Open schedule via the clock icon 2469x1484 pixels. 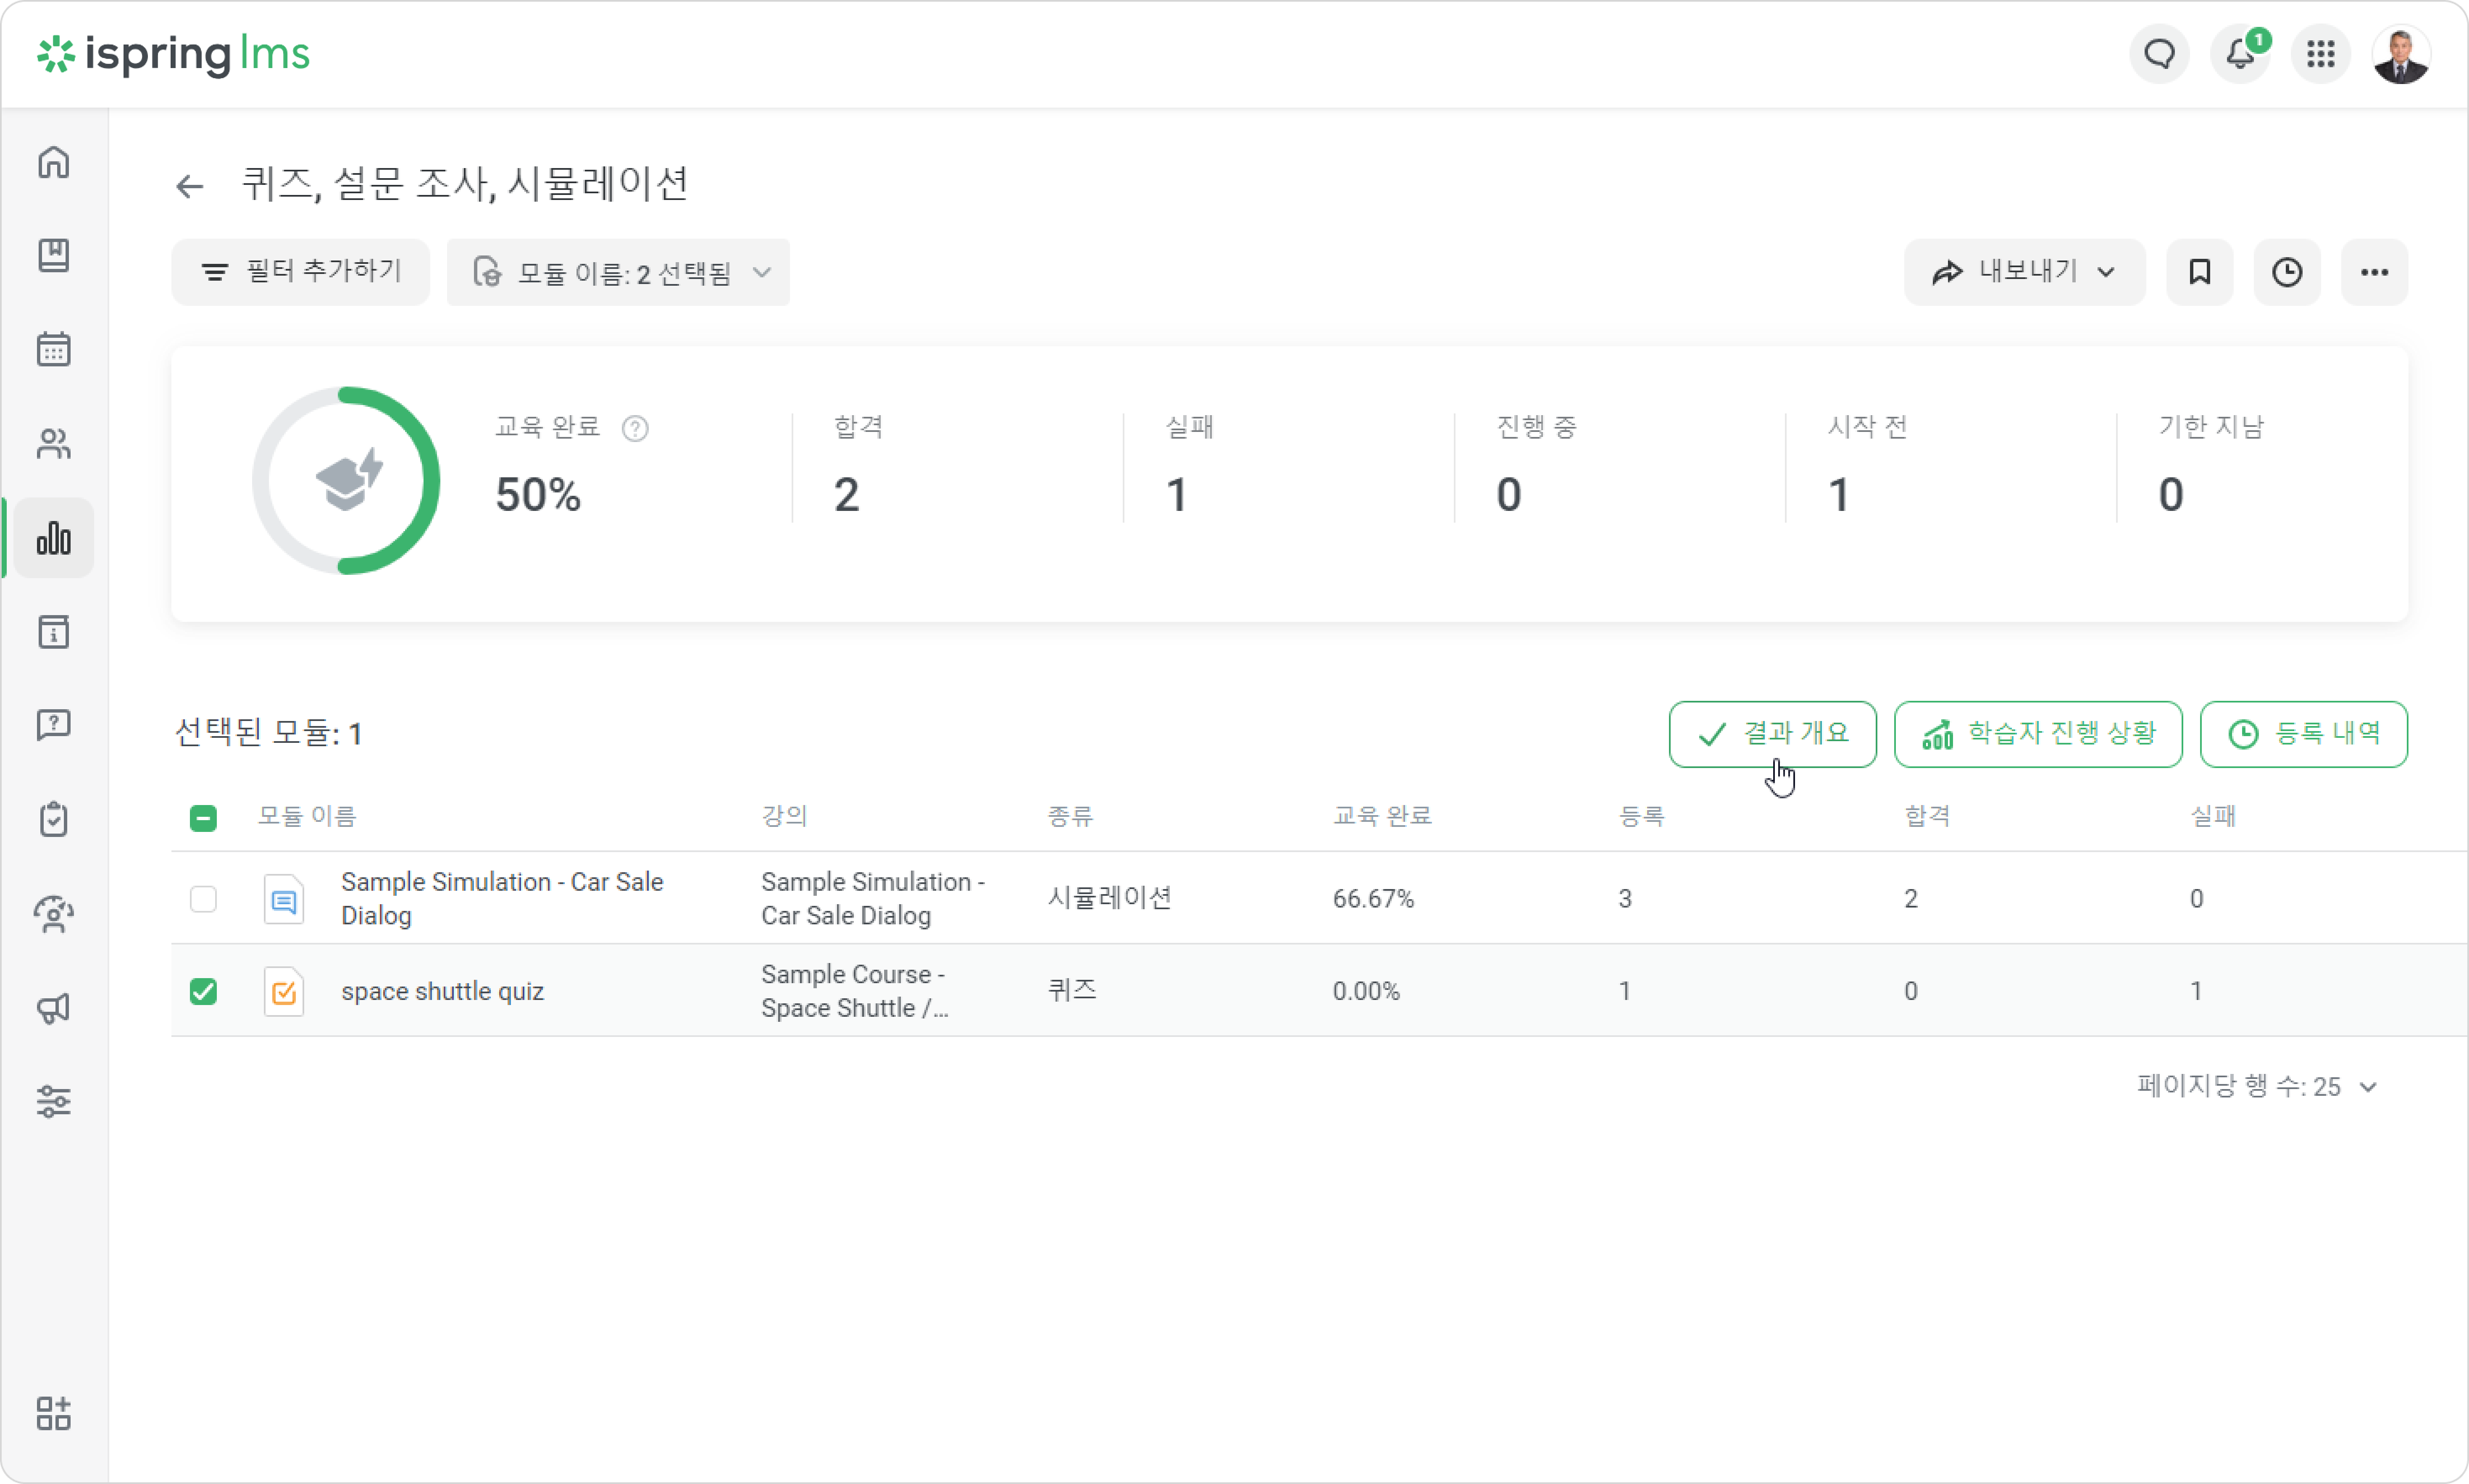[x=2288, y=272]
